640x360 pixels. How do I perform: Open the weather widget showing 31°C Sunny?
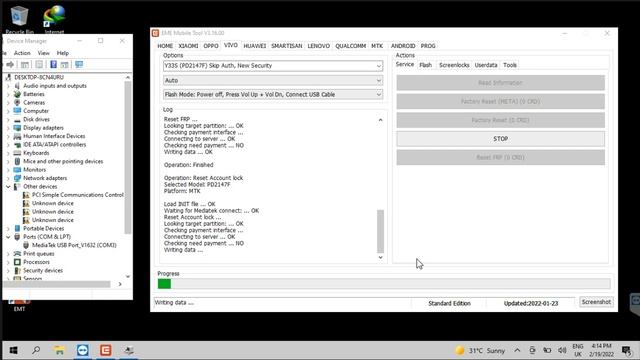click(480, 350)
